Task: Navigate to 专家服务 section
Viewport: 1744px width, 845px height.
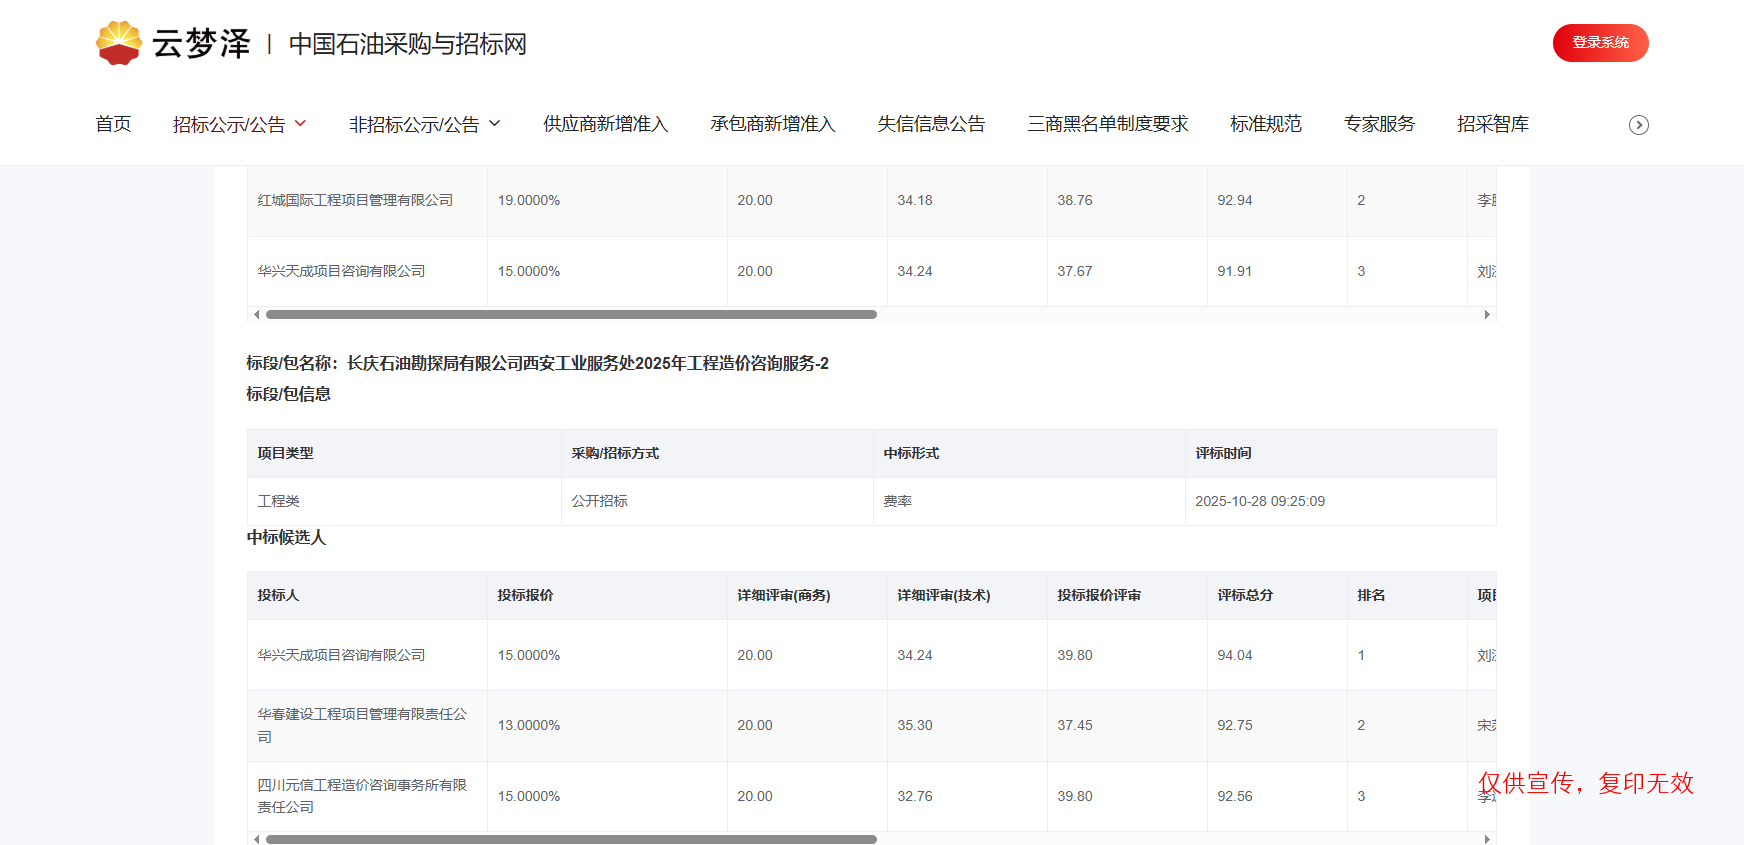Action: [1379, 124]
